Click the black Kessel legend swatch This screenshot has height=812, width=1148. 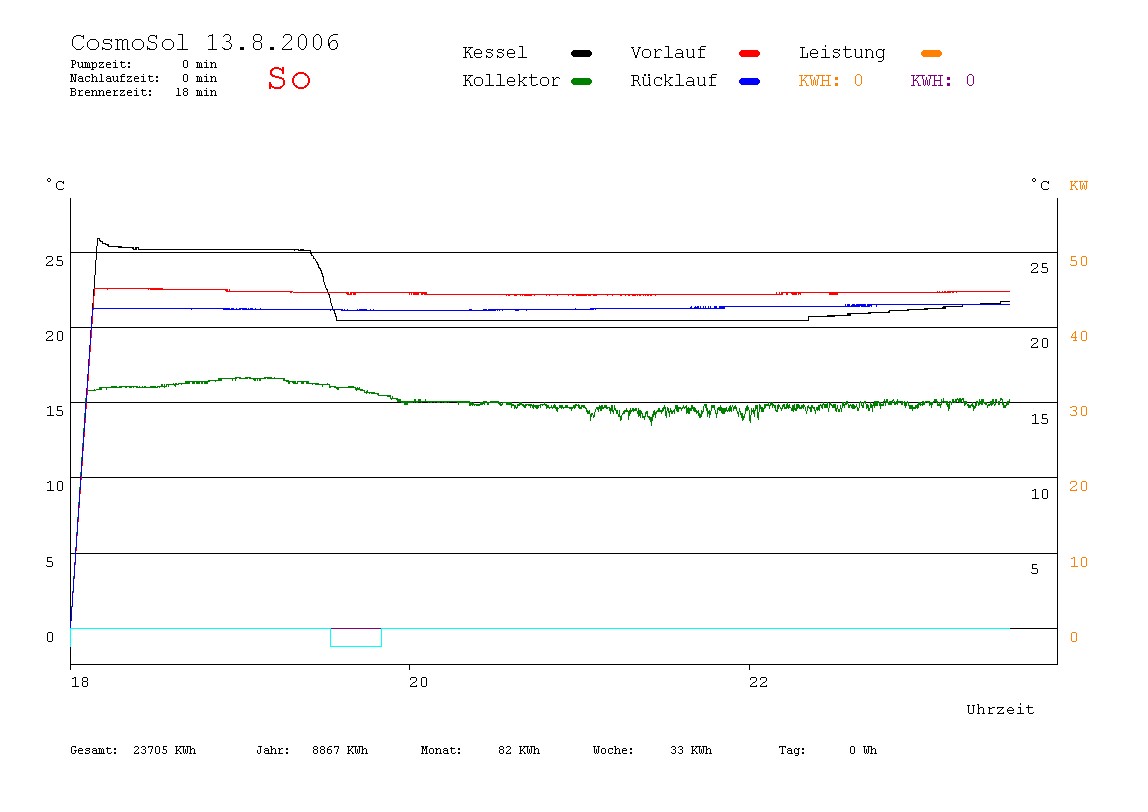click(581, 53)
